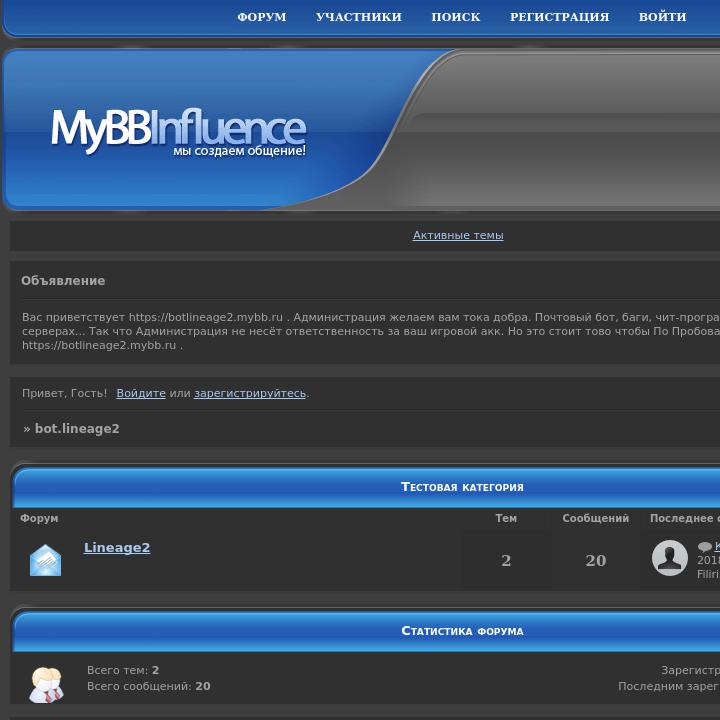Click the bot.lineage2 breadcrumb

tap(77, 429)
